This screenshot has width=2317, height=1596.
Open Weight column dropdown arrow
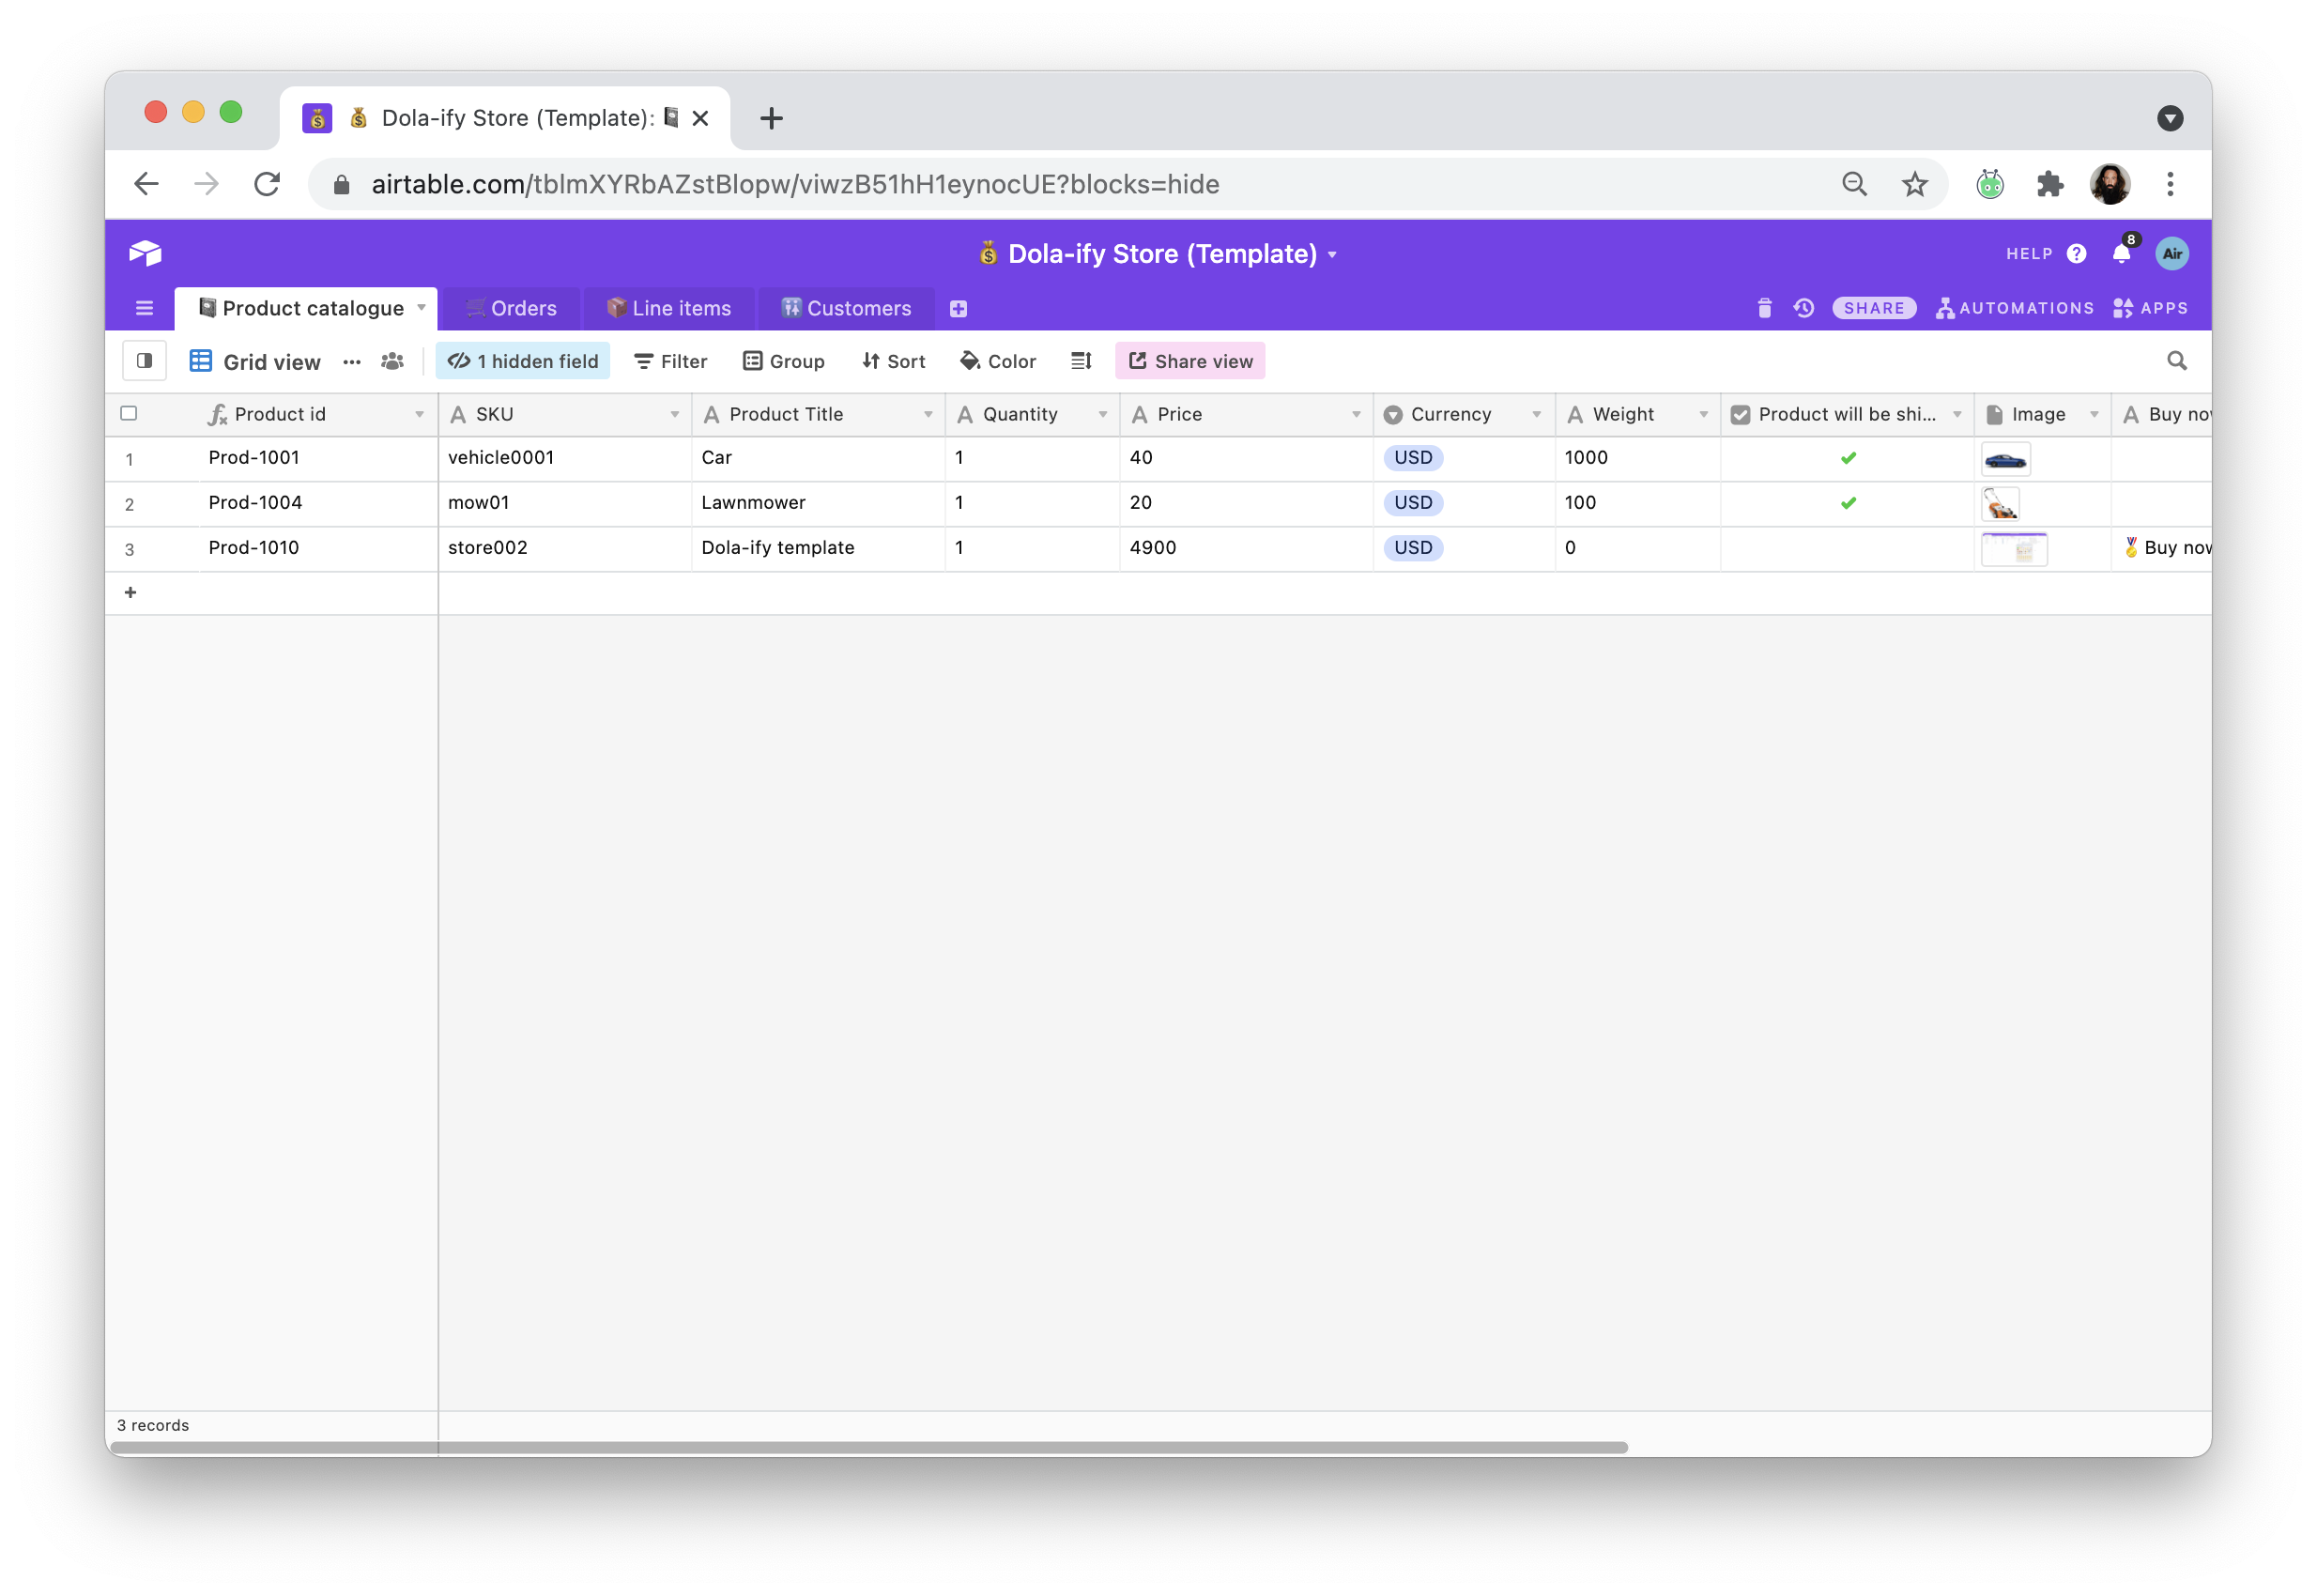(x=1704, y=414)
